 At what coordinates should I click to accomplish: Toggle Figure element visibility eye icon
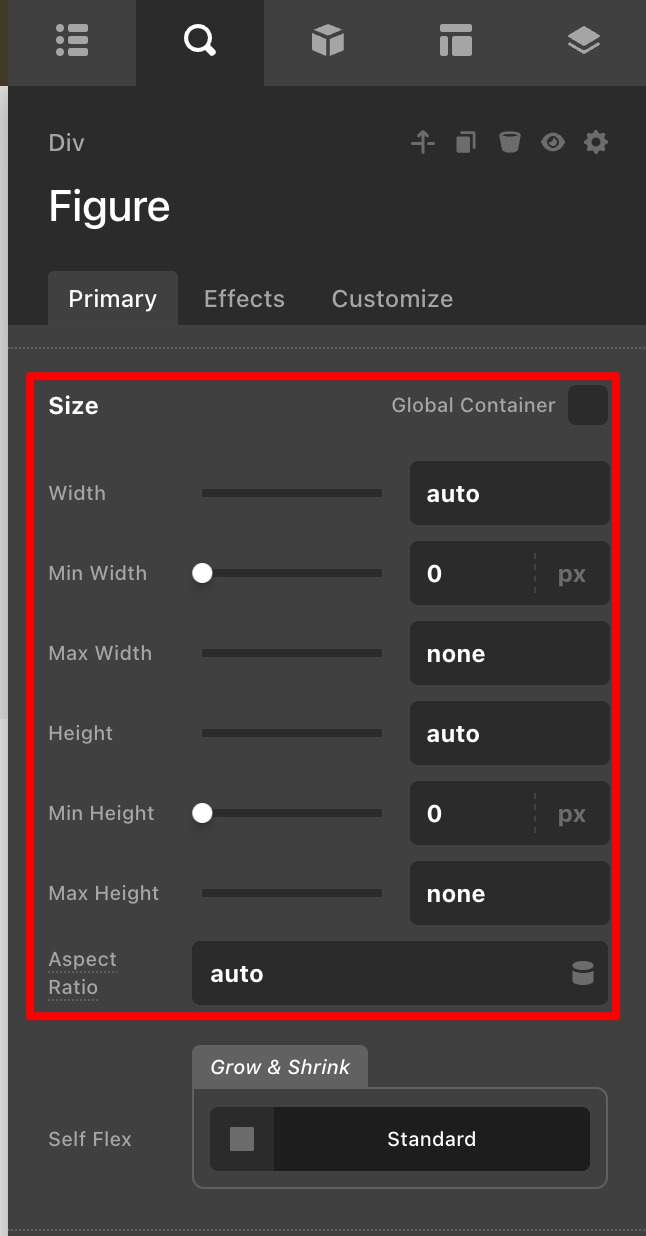[x=553, y=143]
